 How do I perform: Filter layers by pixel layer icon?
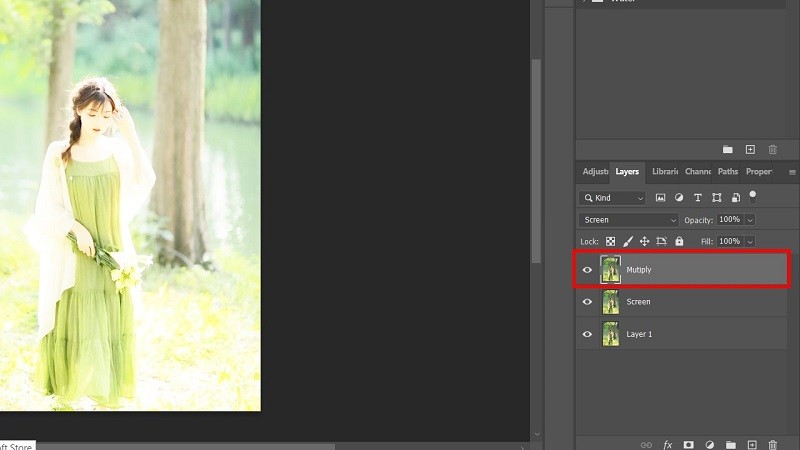click(x=660, y=197)
